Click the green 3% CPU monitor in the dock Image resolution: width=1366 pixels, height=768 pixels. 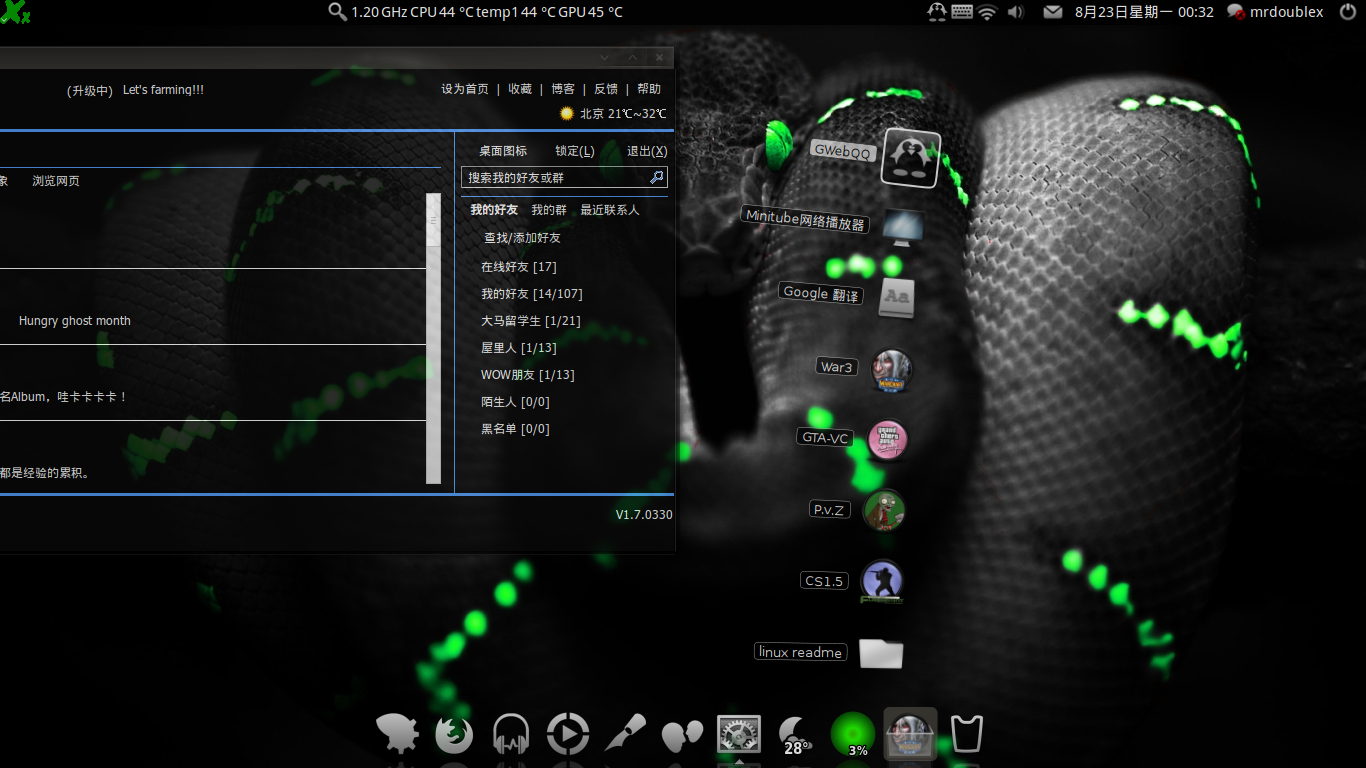tap(853, 735)
